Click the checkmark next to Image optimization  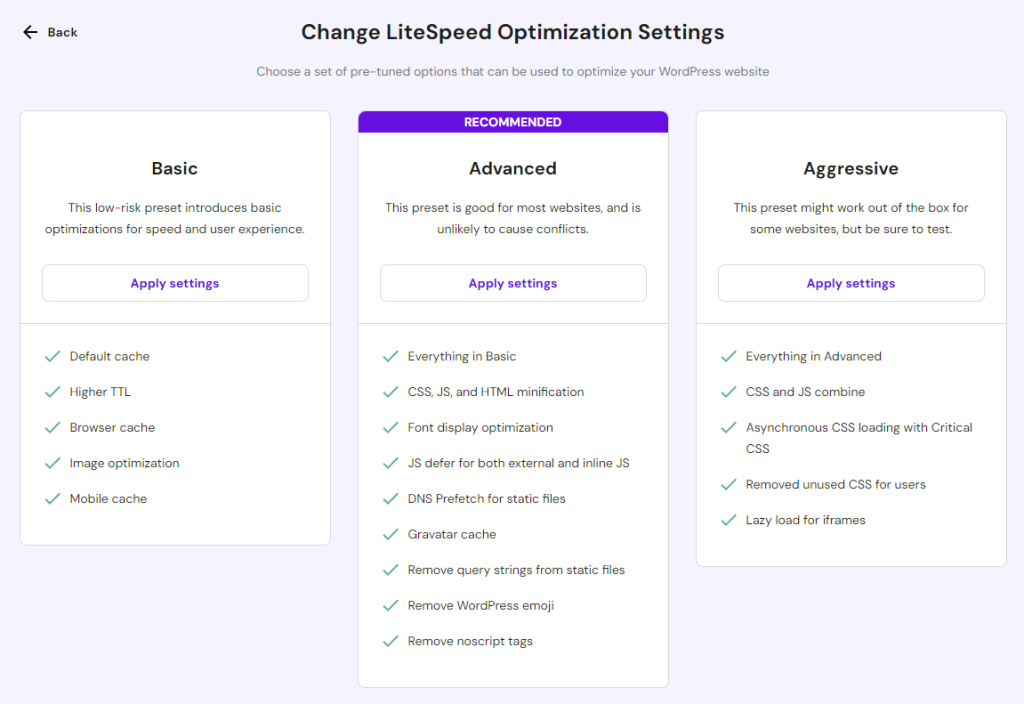(x=52, y=463)
